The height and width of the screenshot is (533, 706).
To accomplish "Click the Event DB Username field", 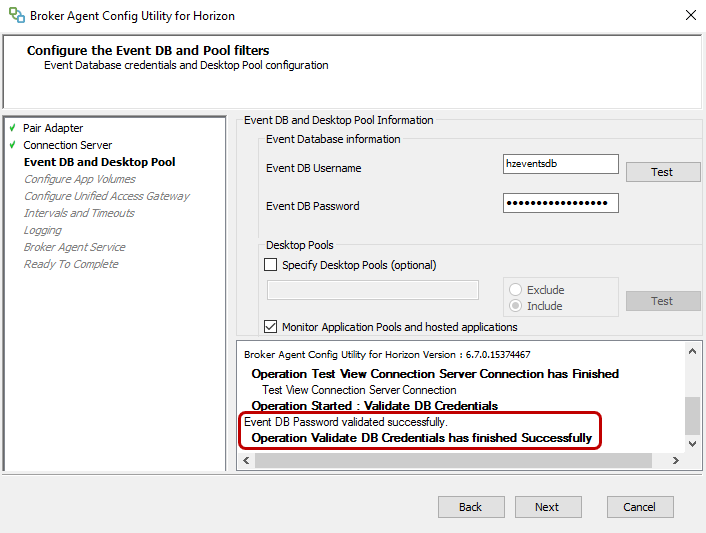I will click(560, 165).
